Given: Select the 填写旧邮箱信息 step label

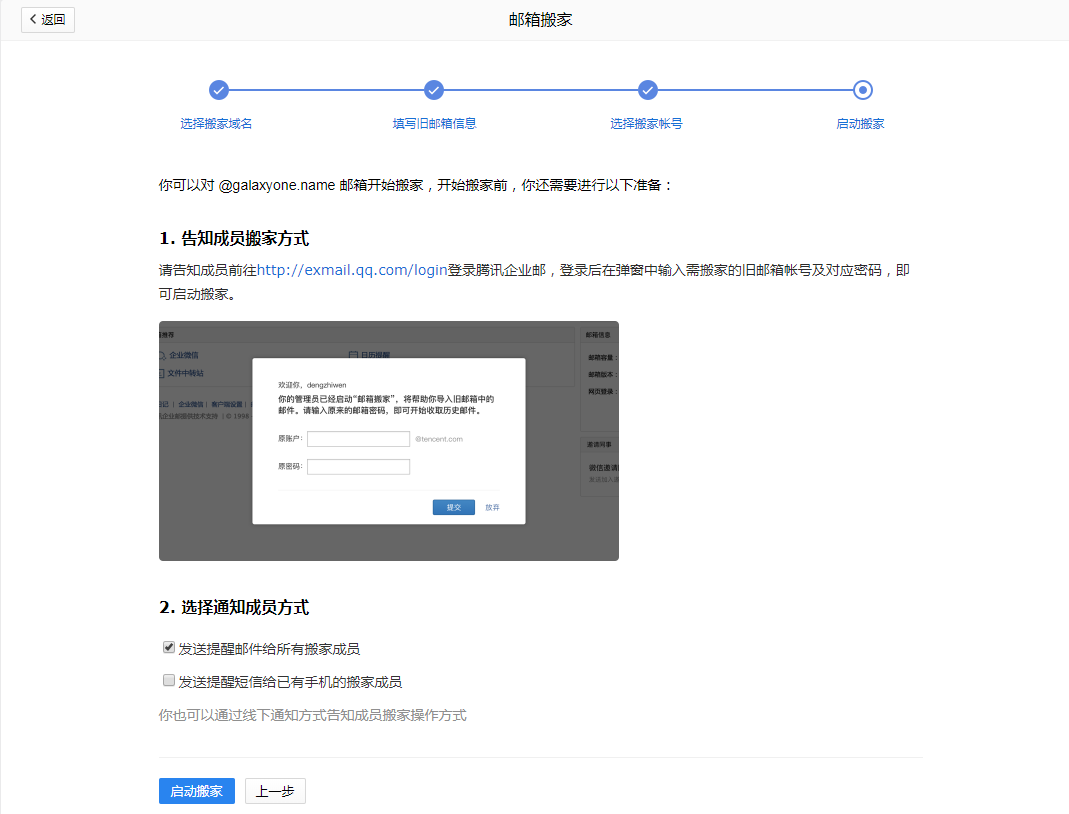Looking at the screenshot, I should pyautogui.click(x=434, y=124).
